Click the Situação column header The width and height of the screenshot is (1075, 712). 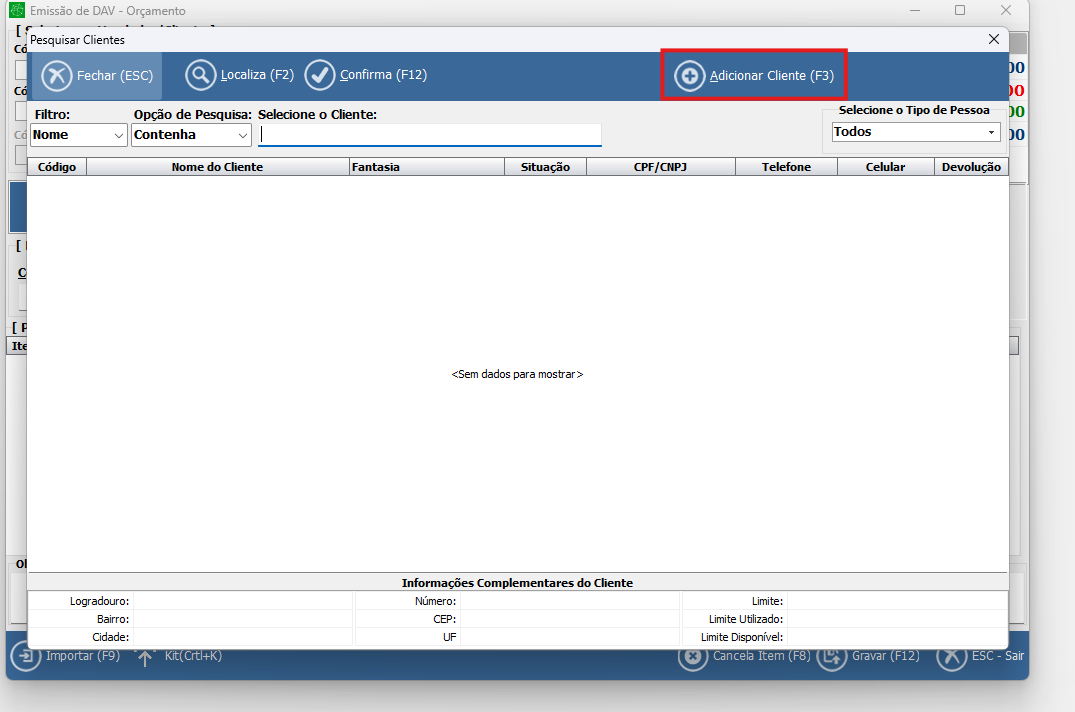pyautogui.click(x=545, y=167)
